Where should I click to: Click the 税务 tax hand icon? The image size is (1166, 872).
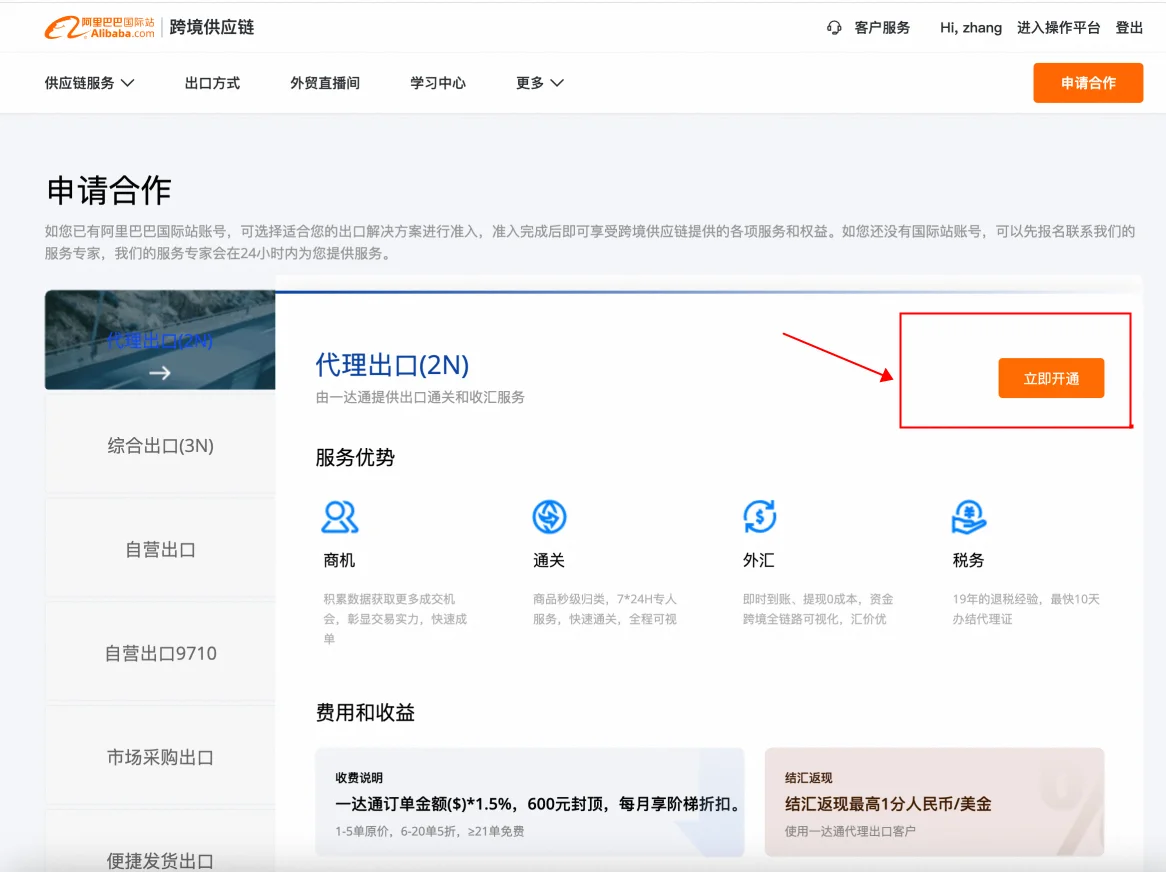point(969,517)
